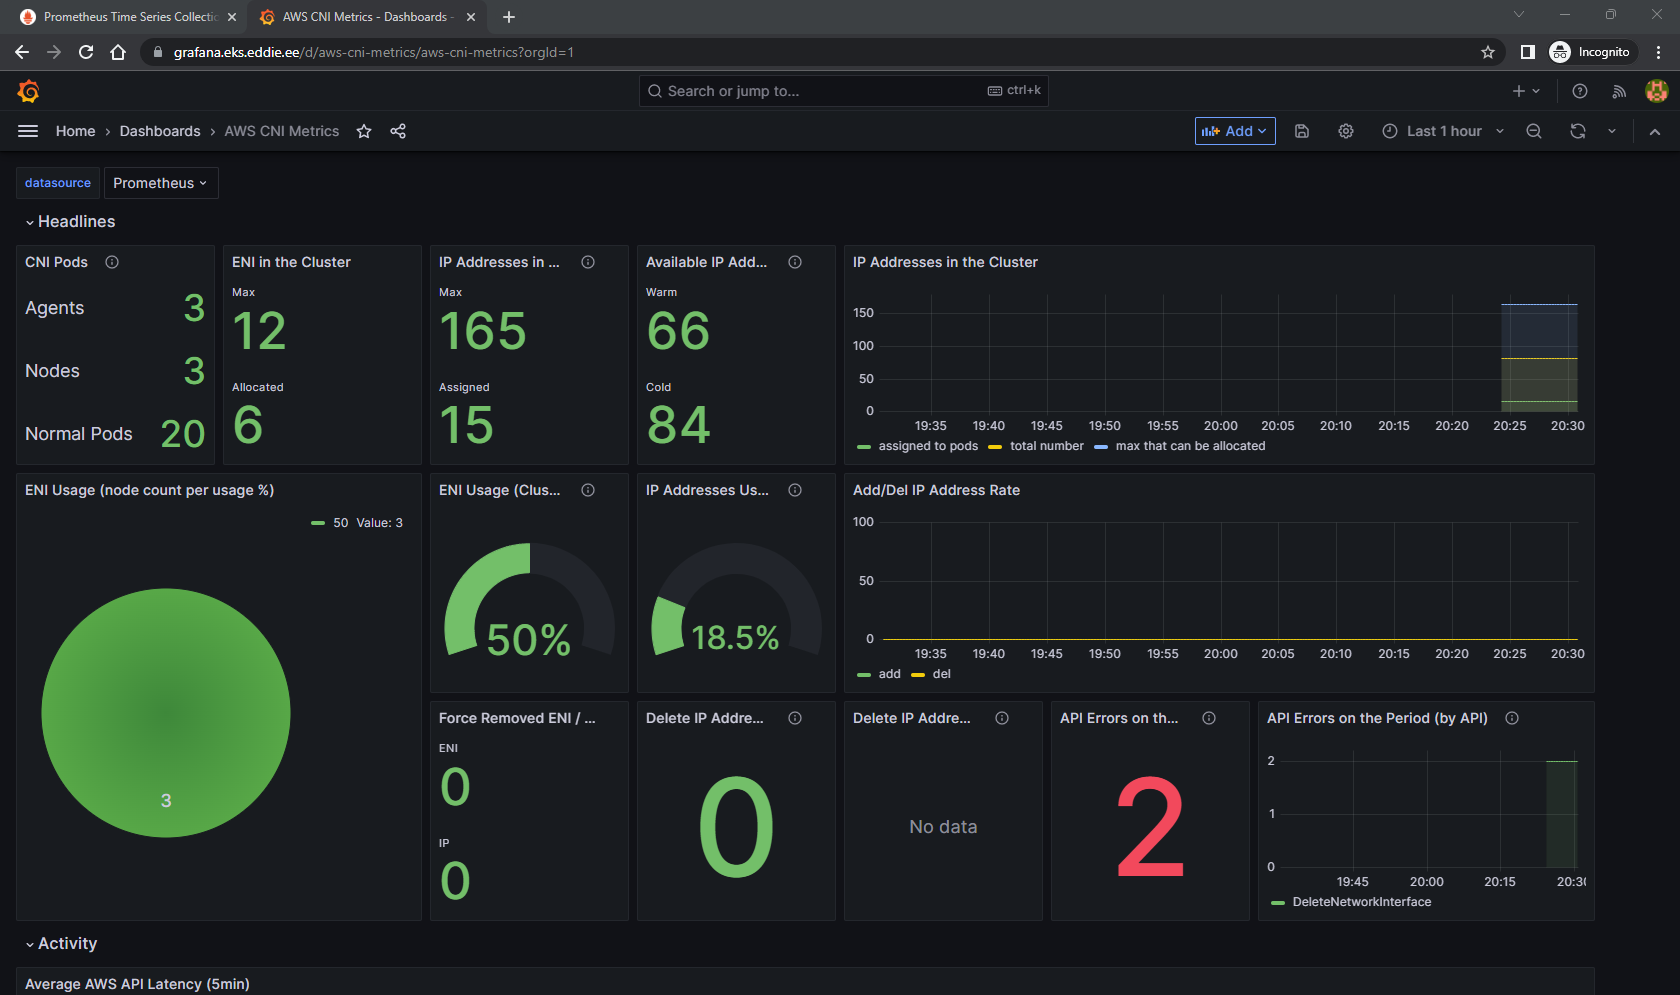Image resolution: width=1680 pixels, height=995 pixels.
Task: Open Add/Del IP Address Rate panel title
Action: click(936, 490)
